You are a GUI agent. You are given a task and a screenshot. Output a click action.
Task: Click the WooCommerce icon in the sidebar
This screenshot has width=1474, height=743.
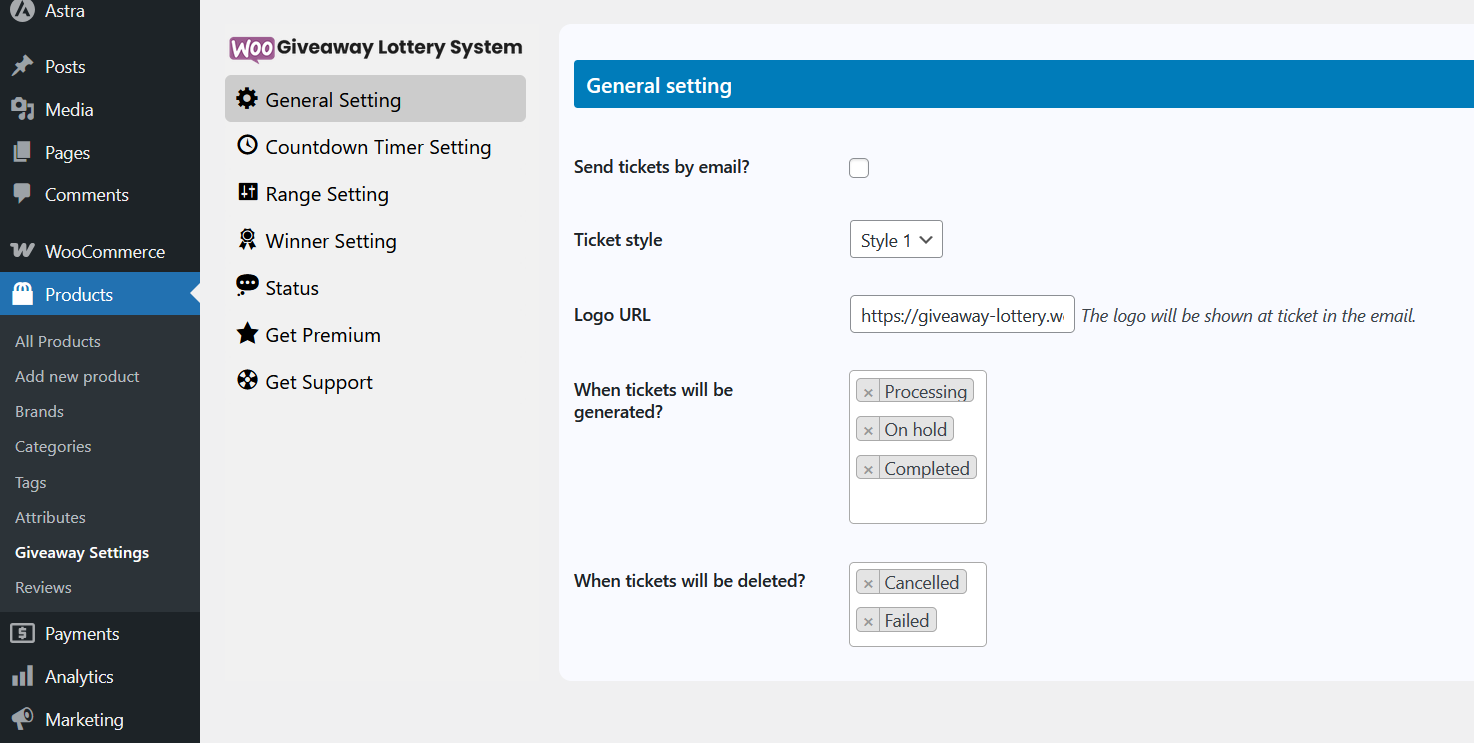pyautogui.click(x=22, y=251)
